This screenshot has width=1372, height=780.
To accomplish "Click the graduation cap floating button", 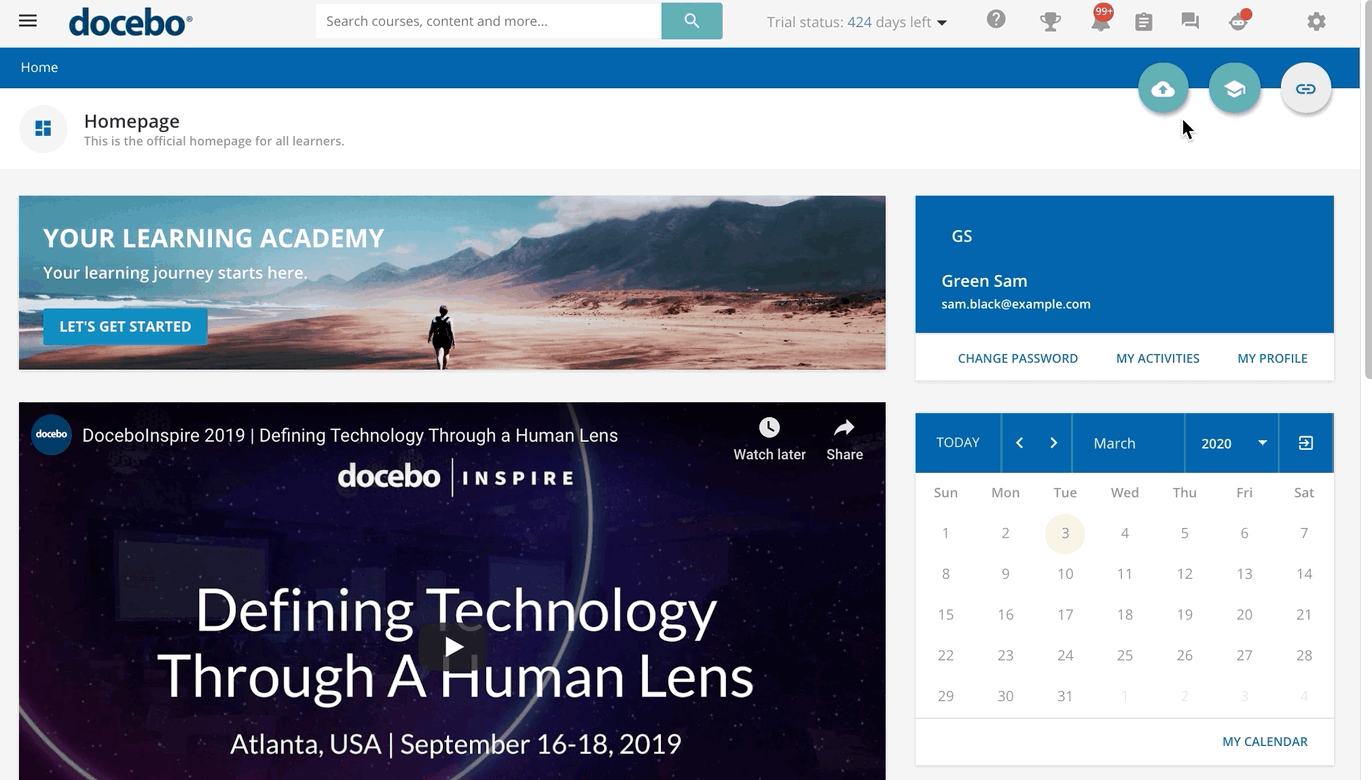I will point(1235,89).
